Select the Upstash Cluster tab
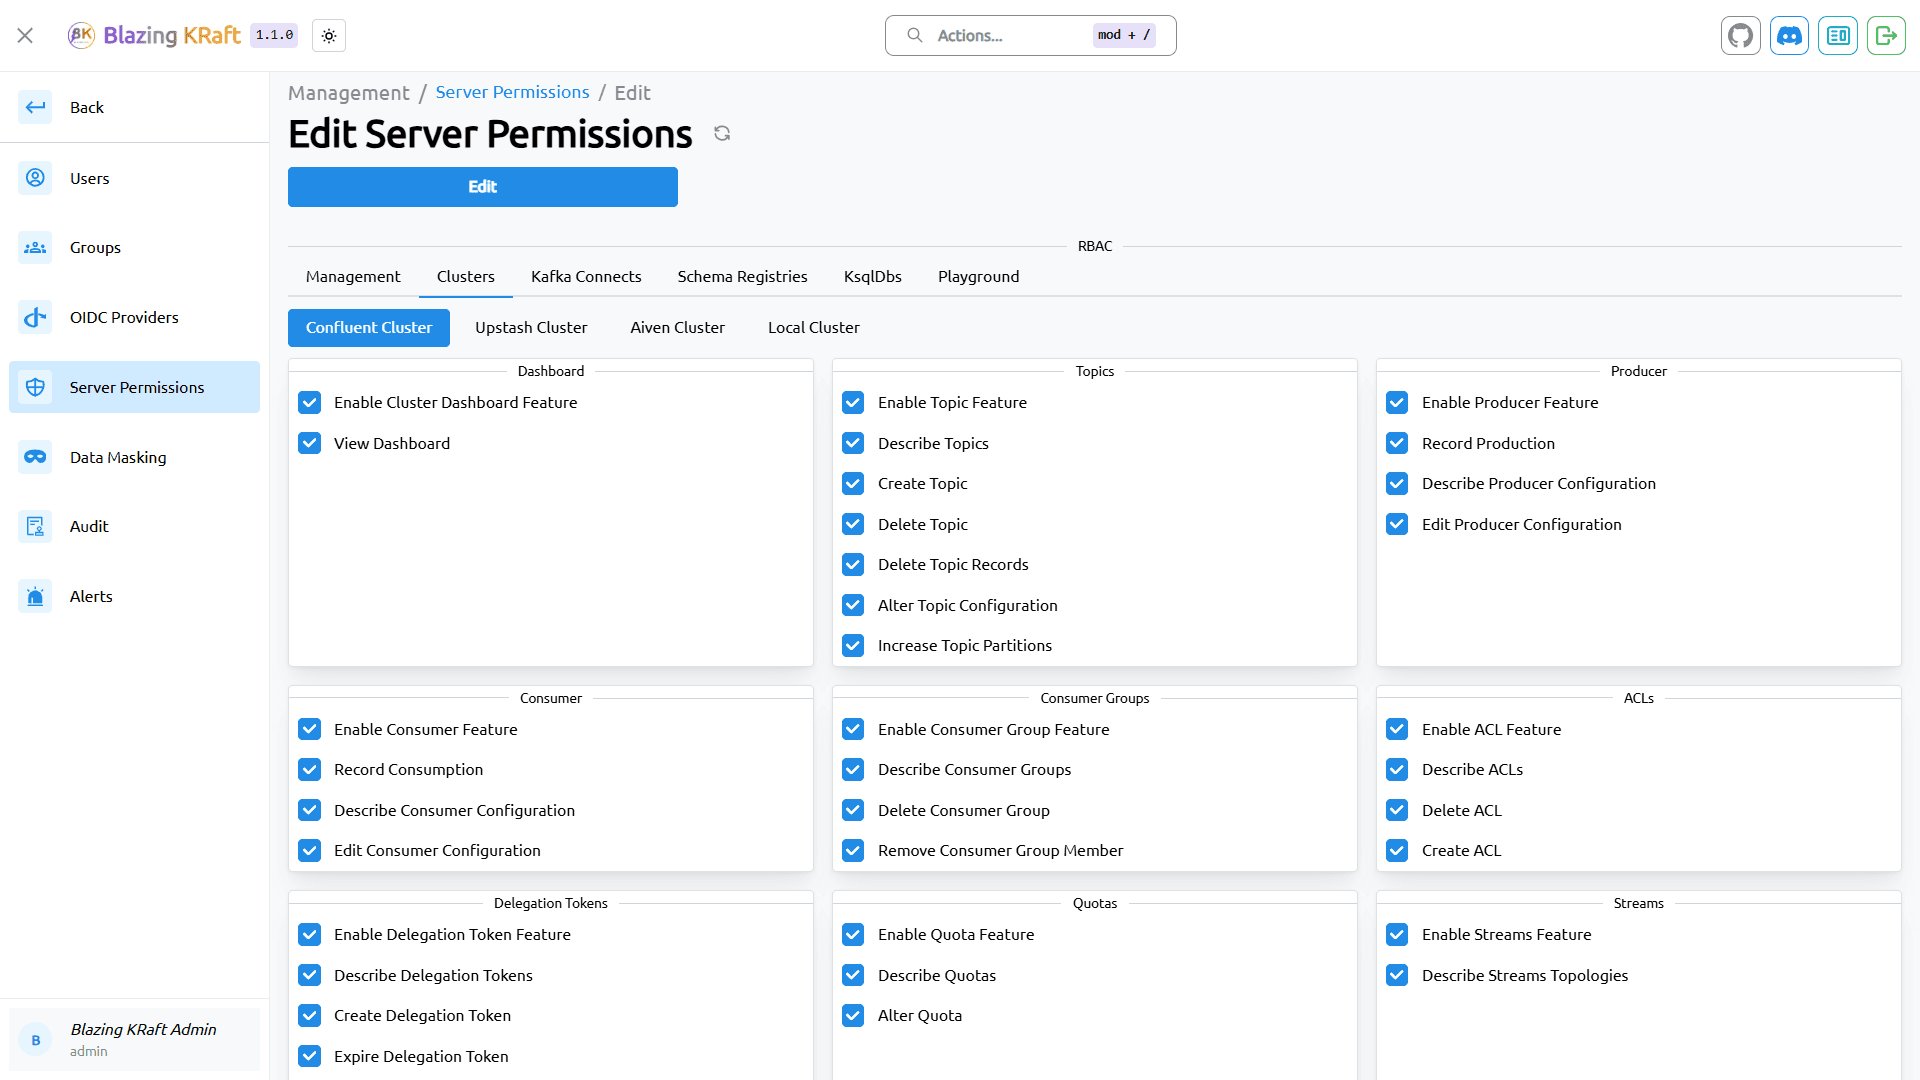 [x=530, y=327]
